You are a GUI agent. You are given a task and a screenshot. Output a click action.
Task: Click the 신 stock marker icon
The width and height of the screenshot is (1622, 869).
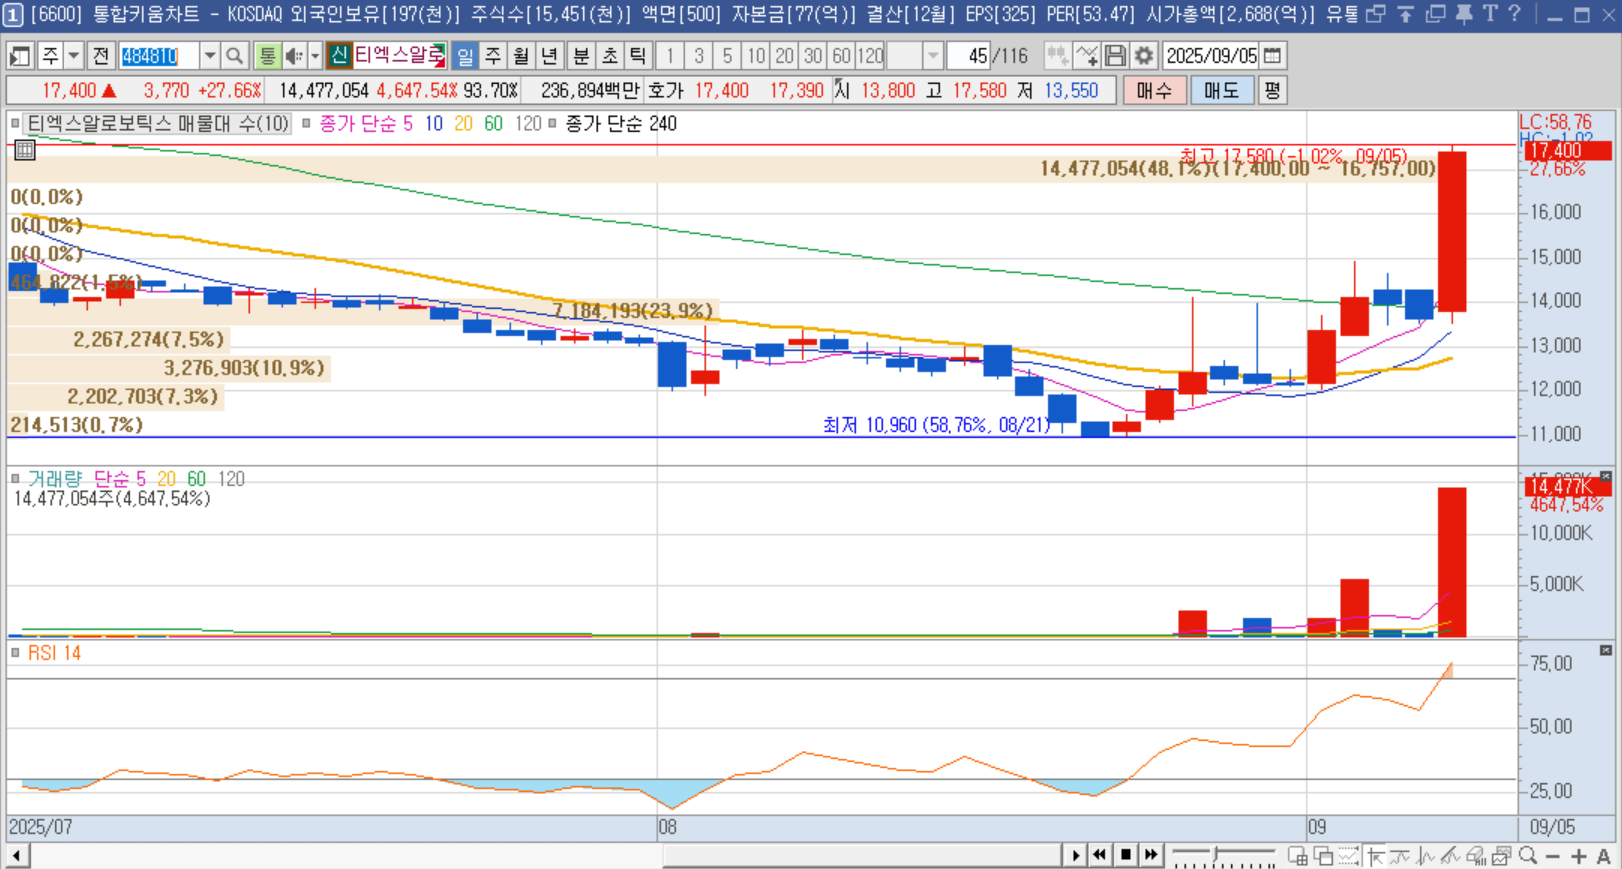pyautogui.click(x=339, y=56)
